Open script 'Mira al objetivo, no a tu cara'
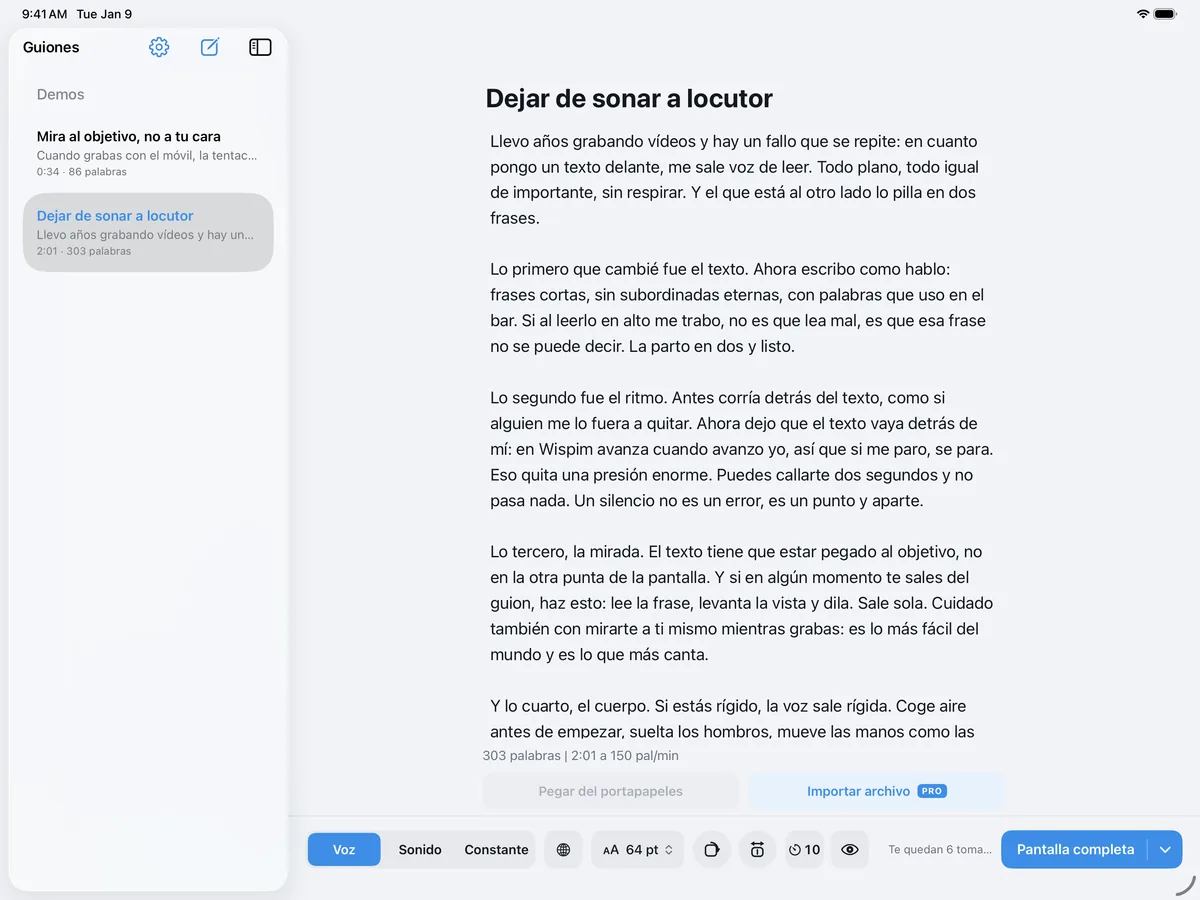1200x900 pixels. (x=148, y=153)
